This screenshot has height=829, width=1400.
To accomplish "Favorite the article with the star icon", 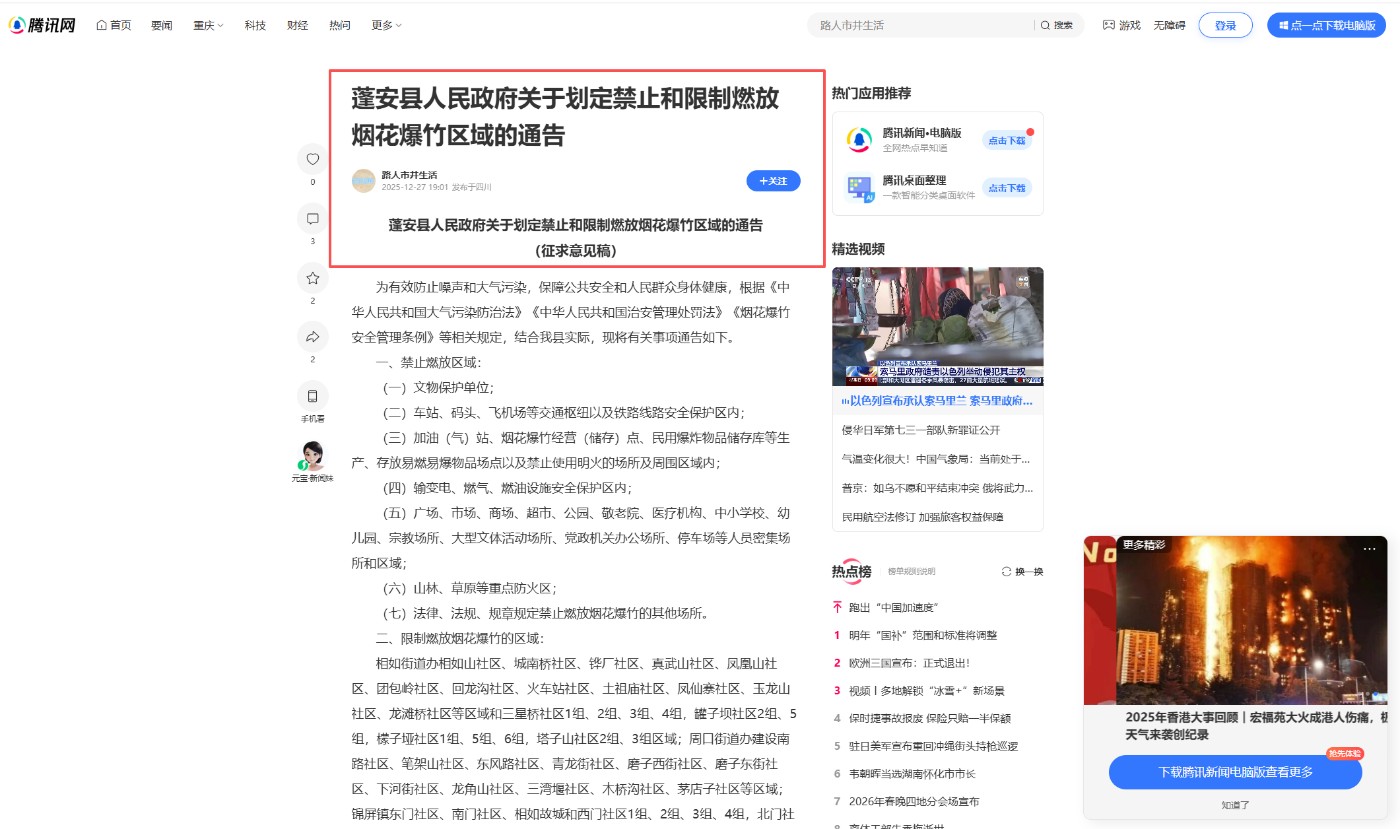I will tap(312, 278).
